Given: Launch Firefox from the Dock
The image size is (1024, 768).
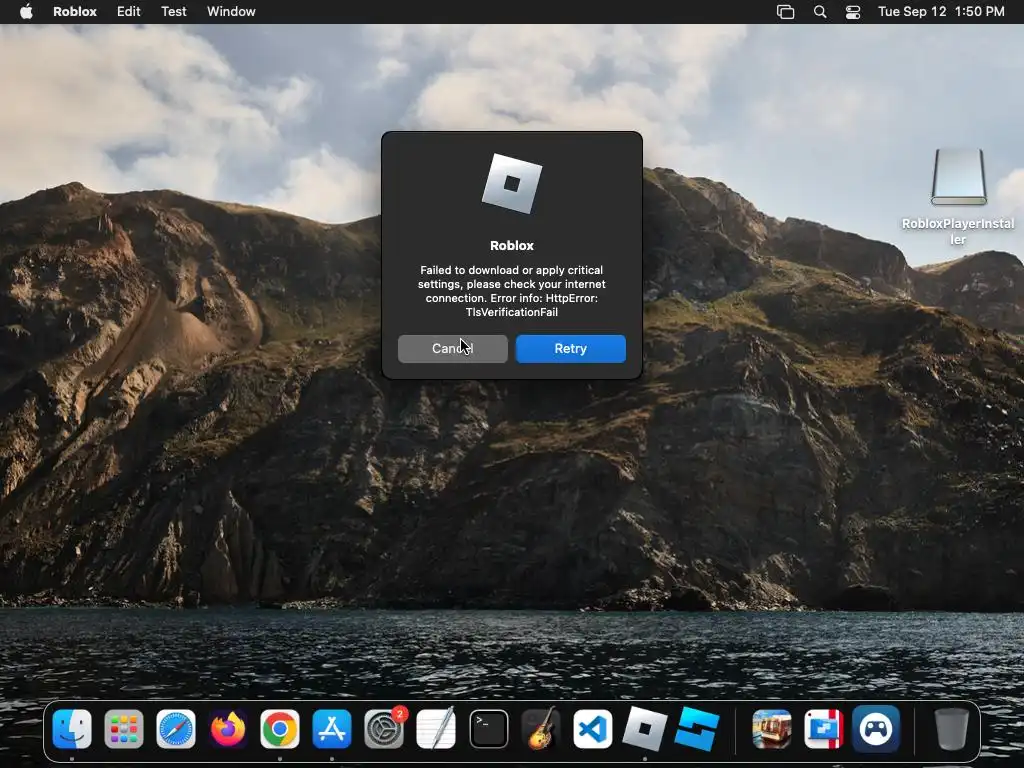Looking at the screenshot, I should tap(228, 729).
